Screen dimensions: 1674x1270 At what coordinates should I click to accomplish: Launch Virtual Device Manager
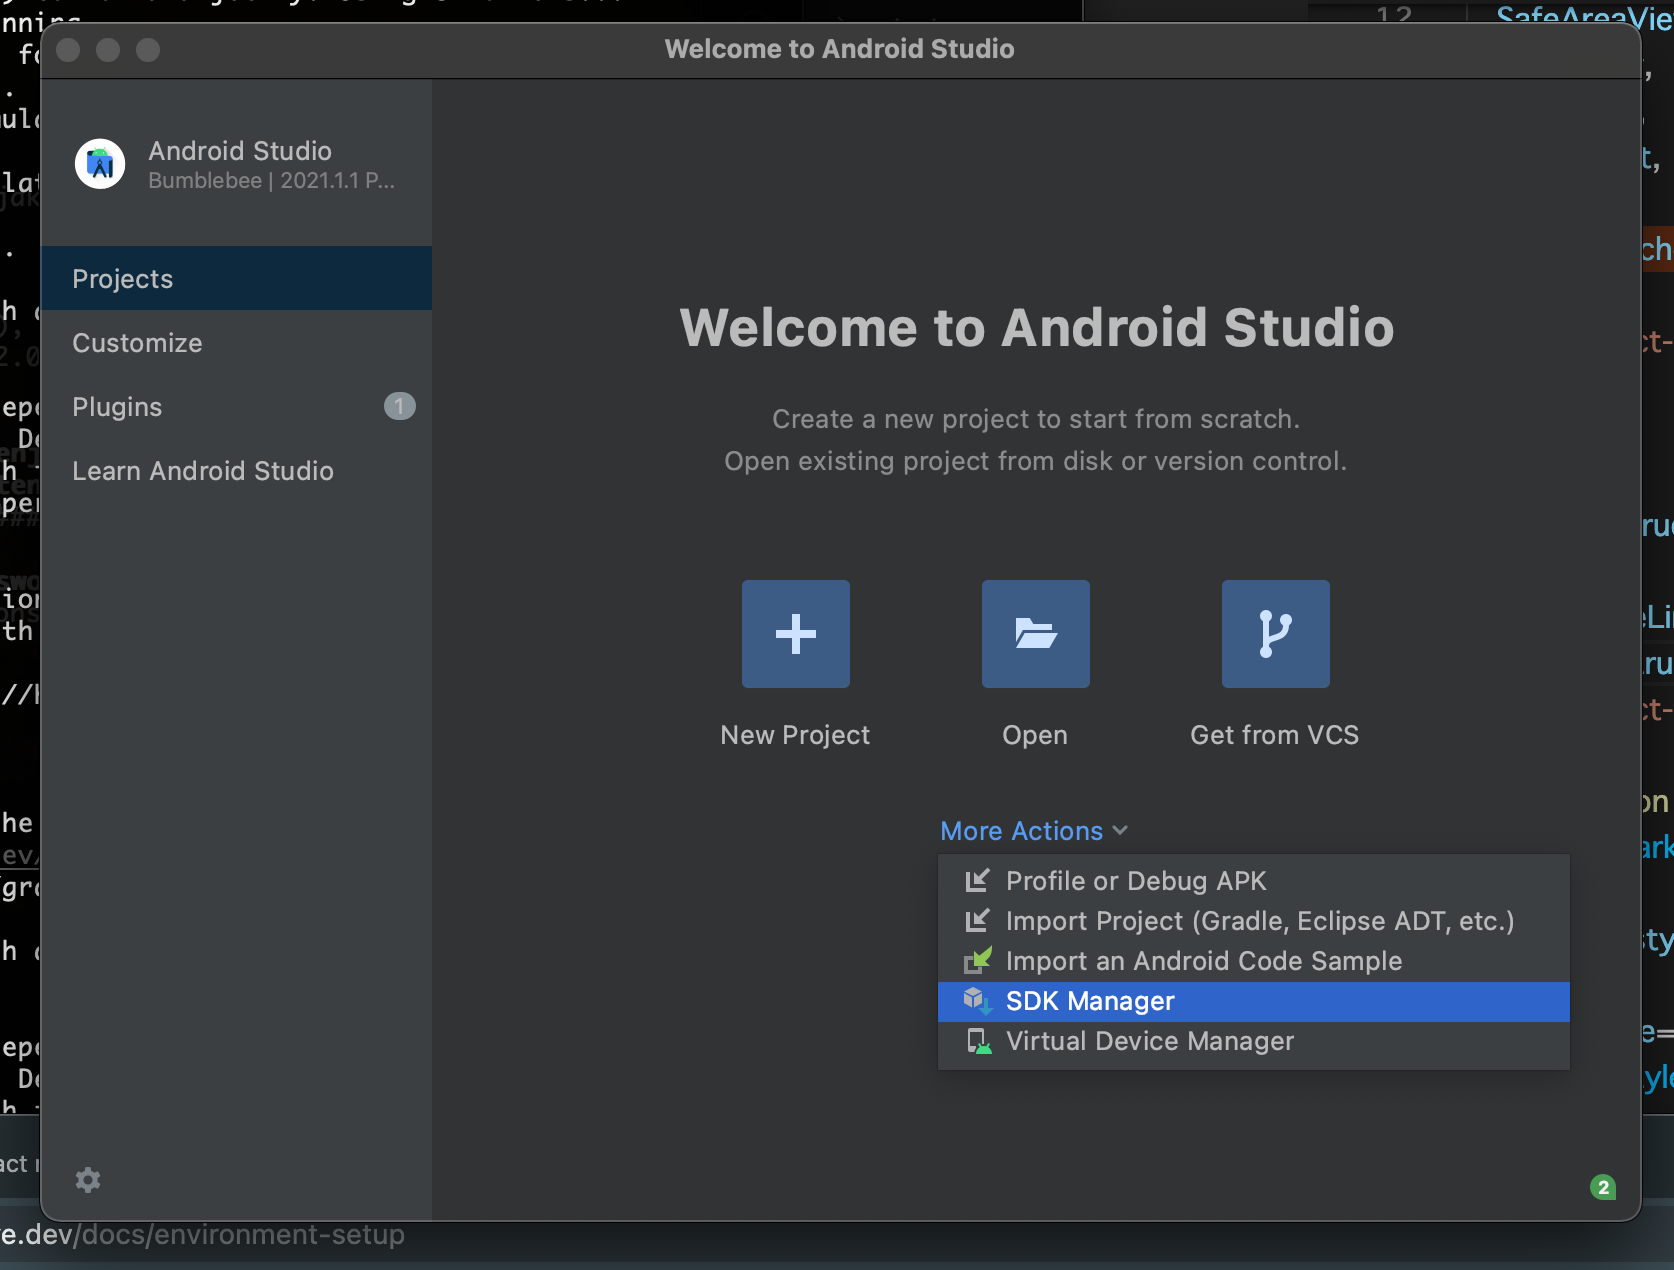coord(1254,1041)
